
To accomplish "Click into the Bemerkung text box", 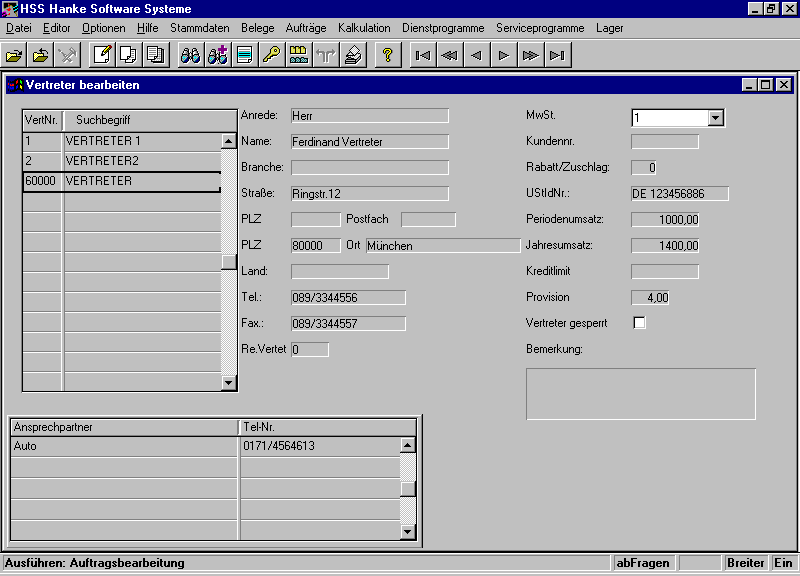I will tap(640, 394).
